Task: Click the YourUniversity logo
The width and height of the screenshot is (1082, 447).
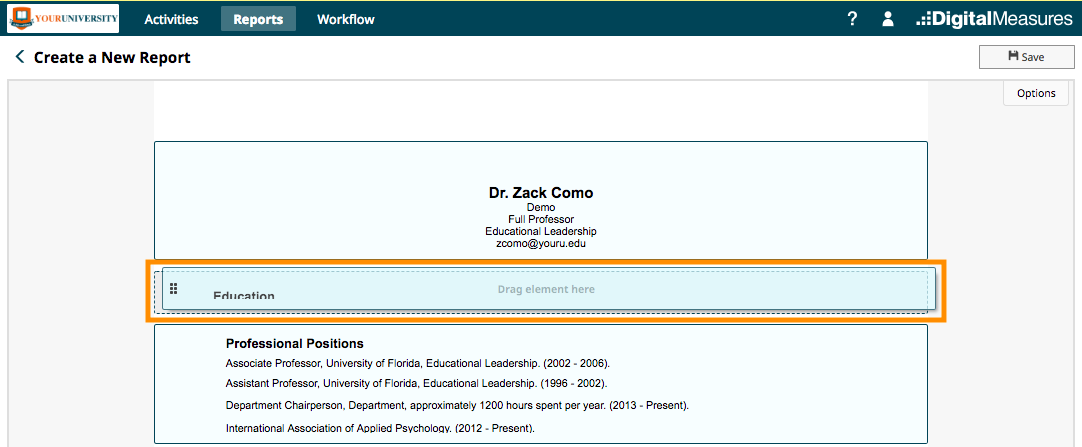Action: click(63, 19)
